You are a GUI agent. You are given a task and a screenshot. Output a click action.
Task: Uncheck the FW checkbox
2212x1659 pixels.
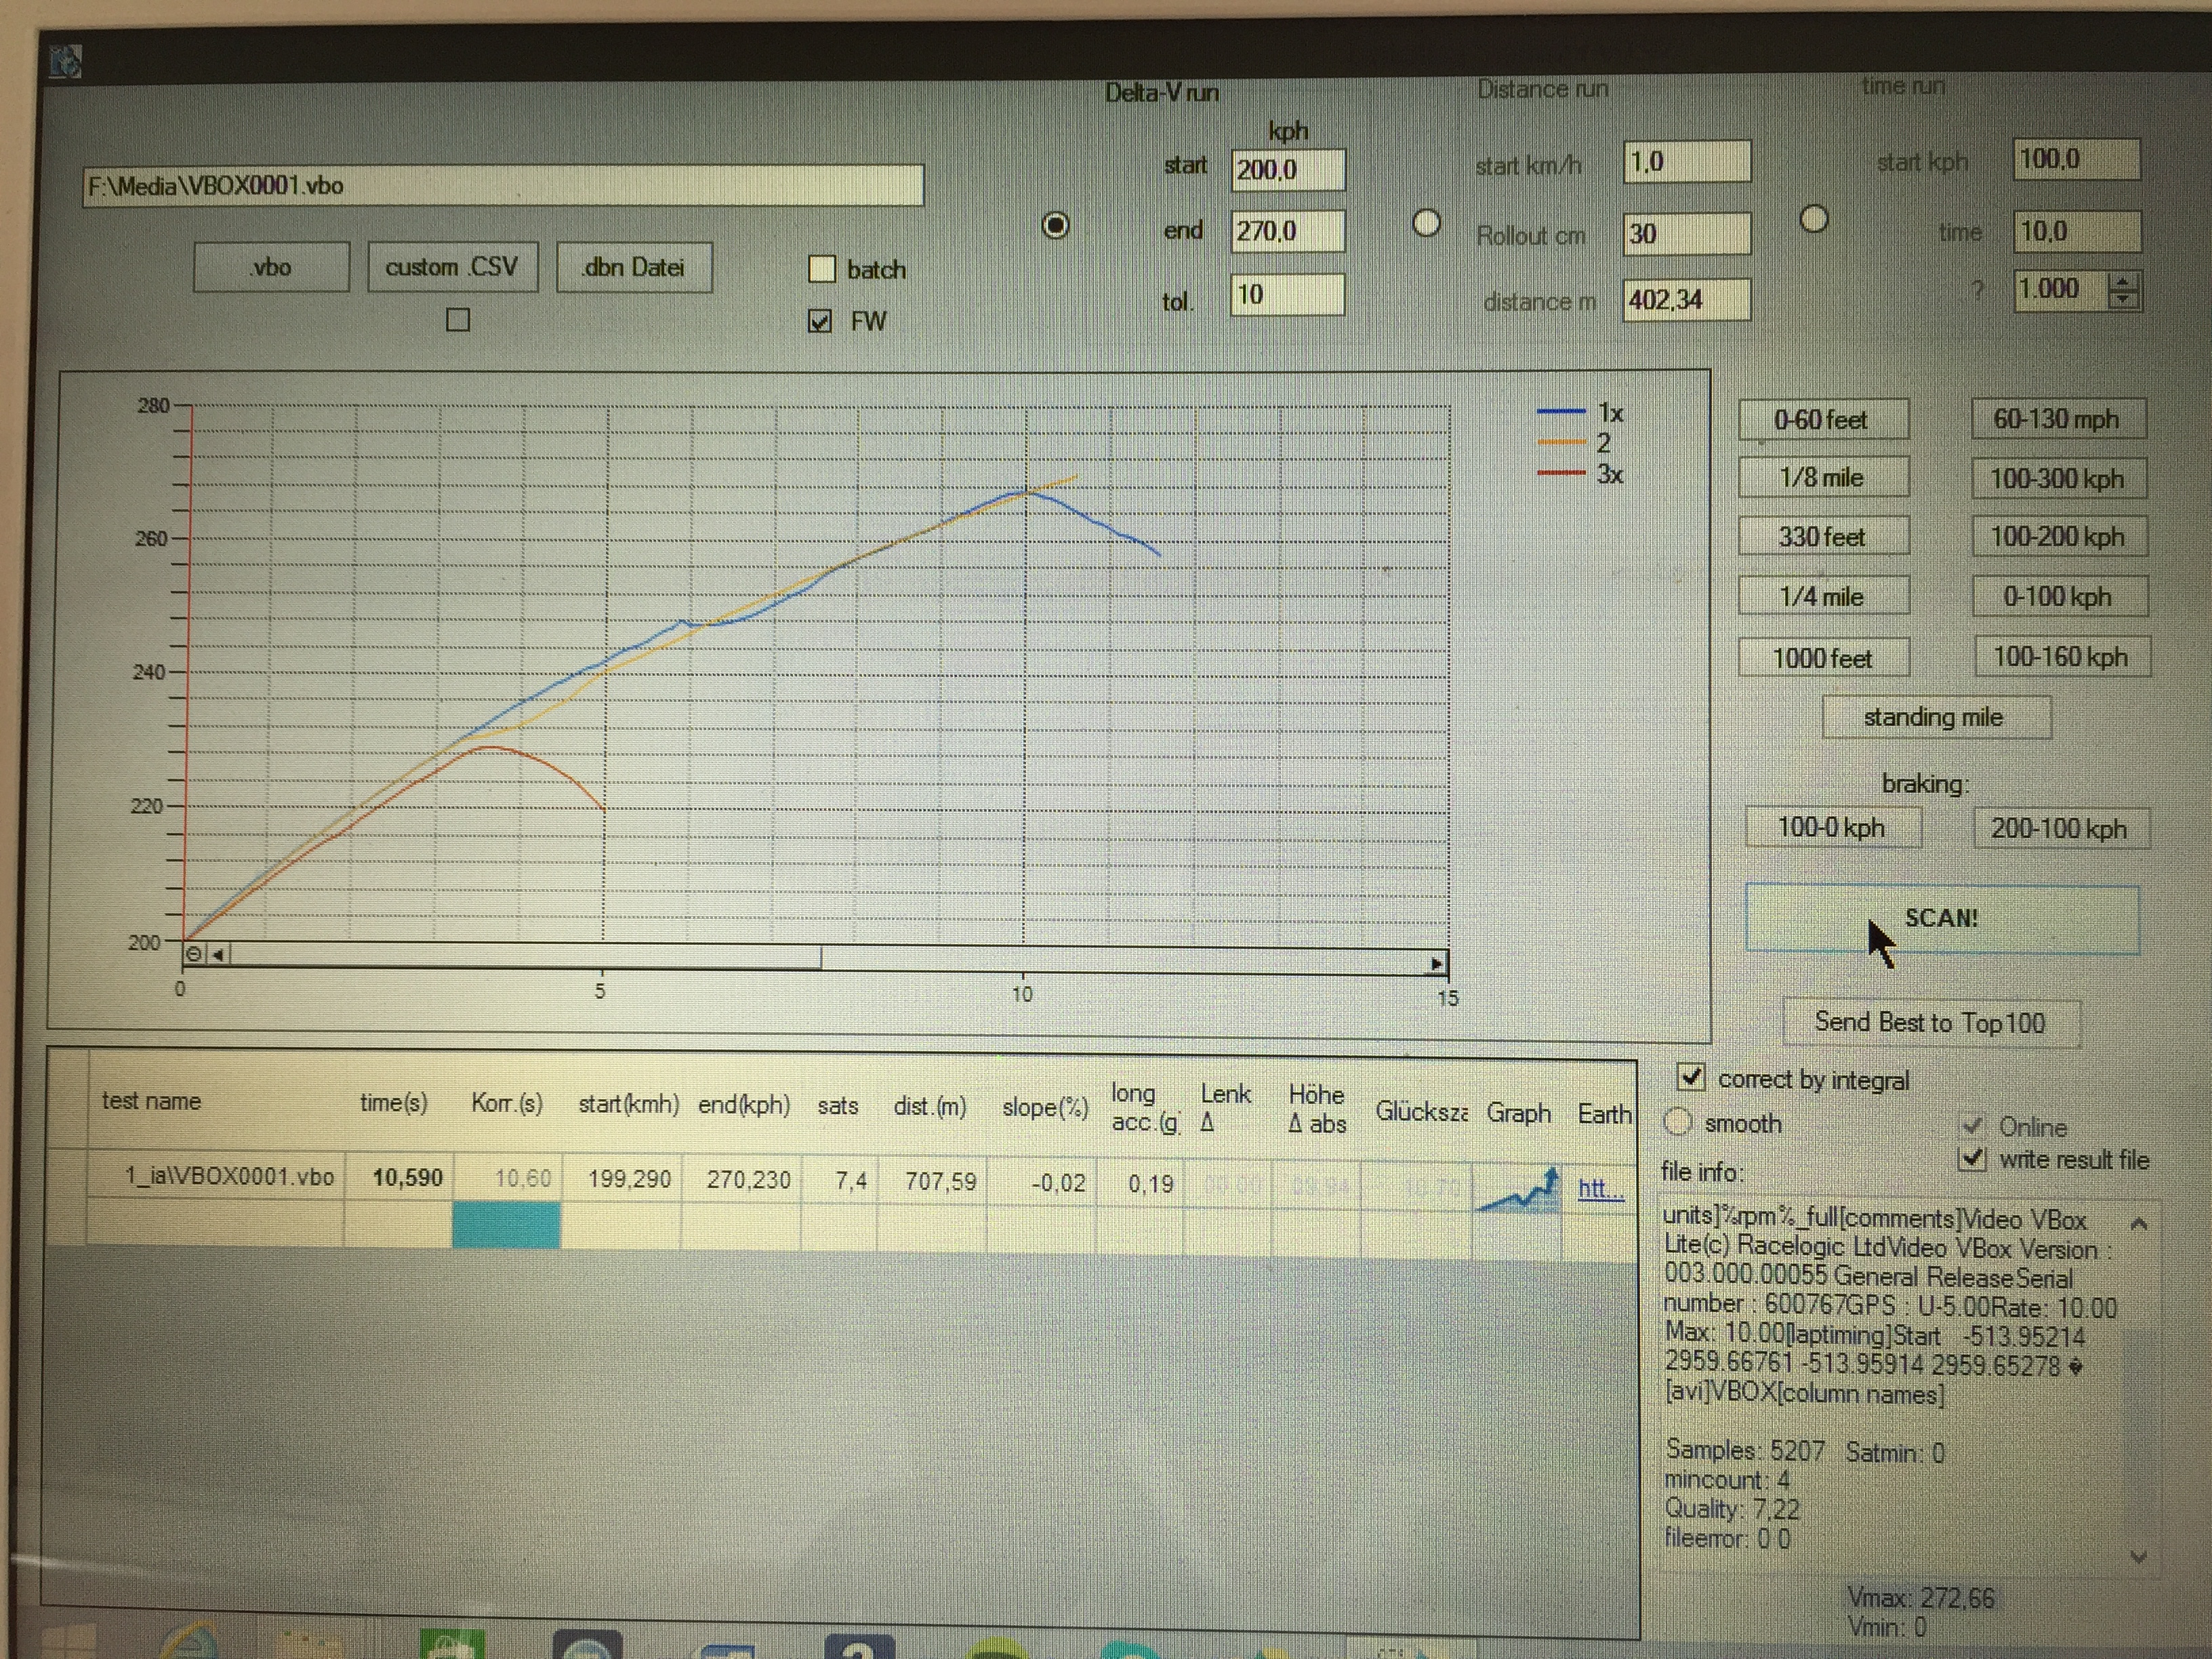820,322
